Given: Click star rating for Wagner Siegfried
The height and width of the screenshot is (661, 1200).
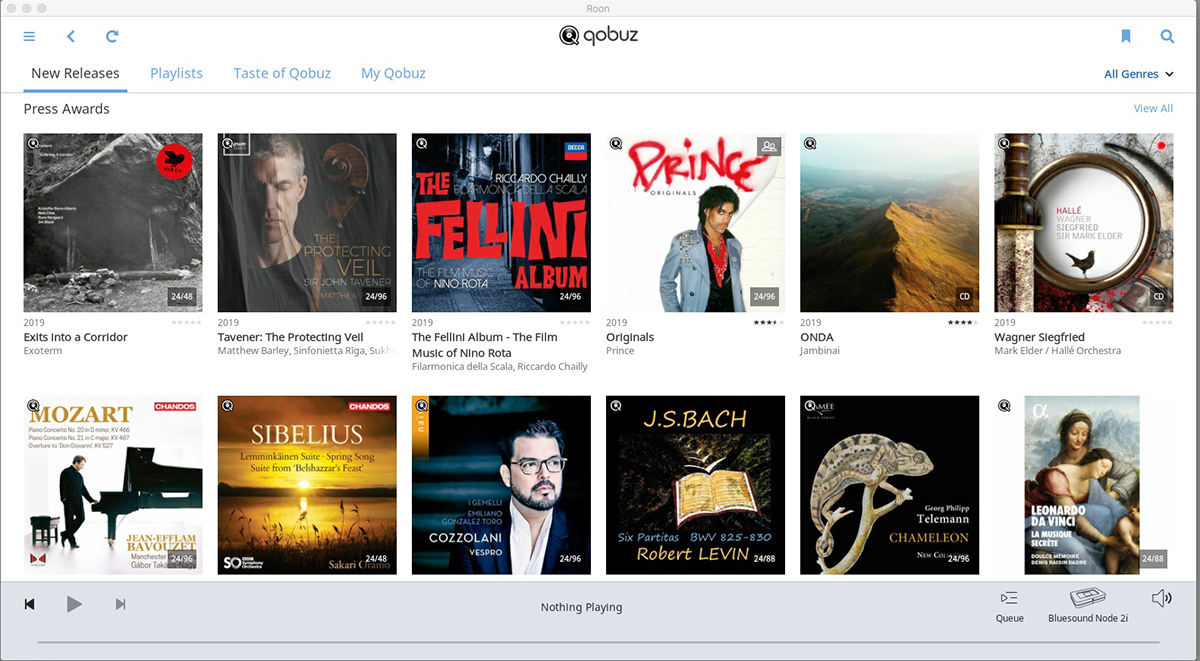Looking at the screenshot, I should click(1157, 323).
